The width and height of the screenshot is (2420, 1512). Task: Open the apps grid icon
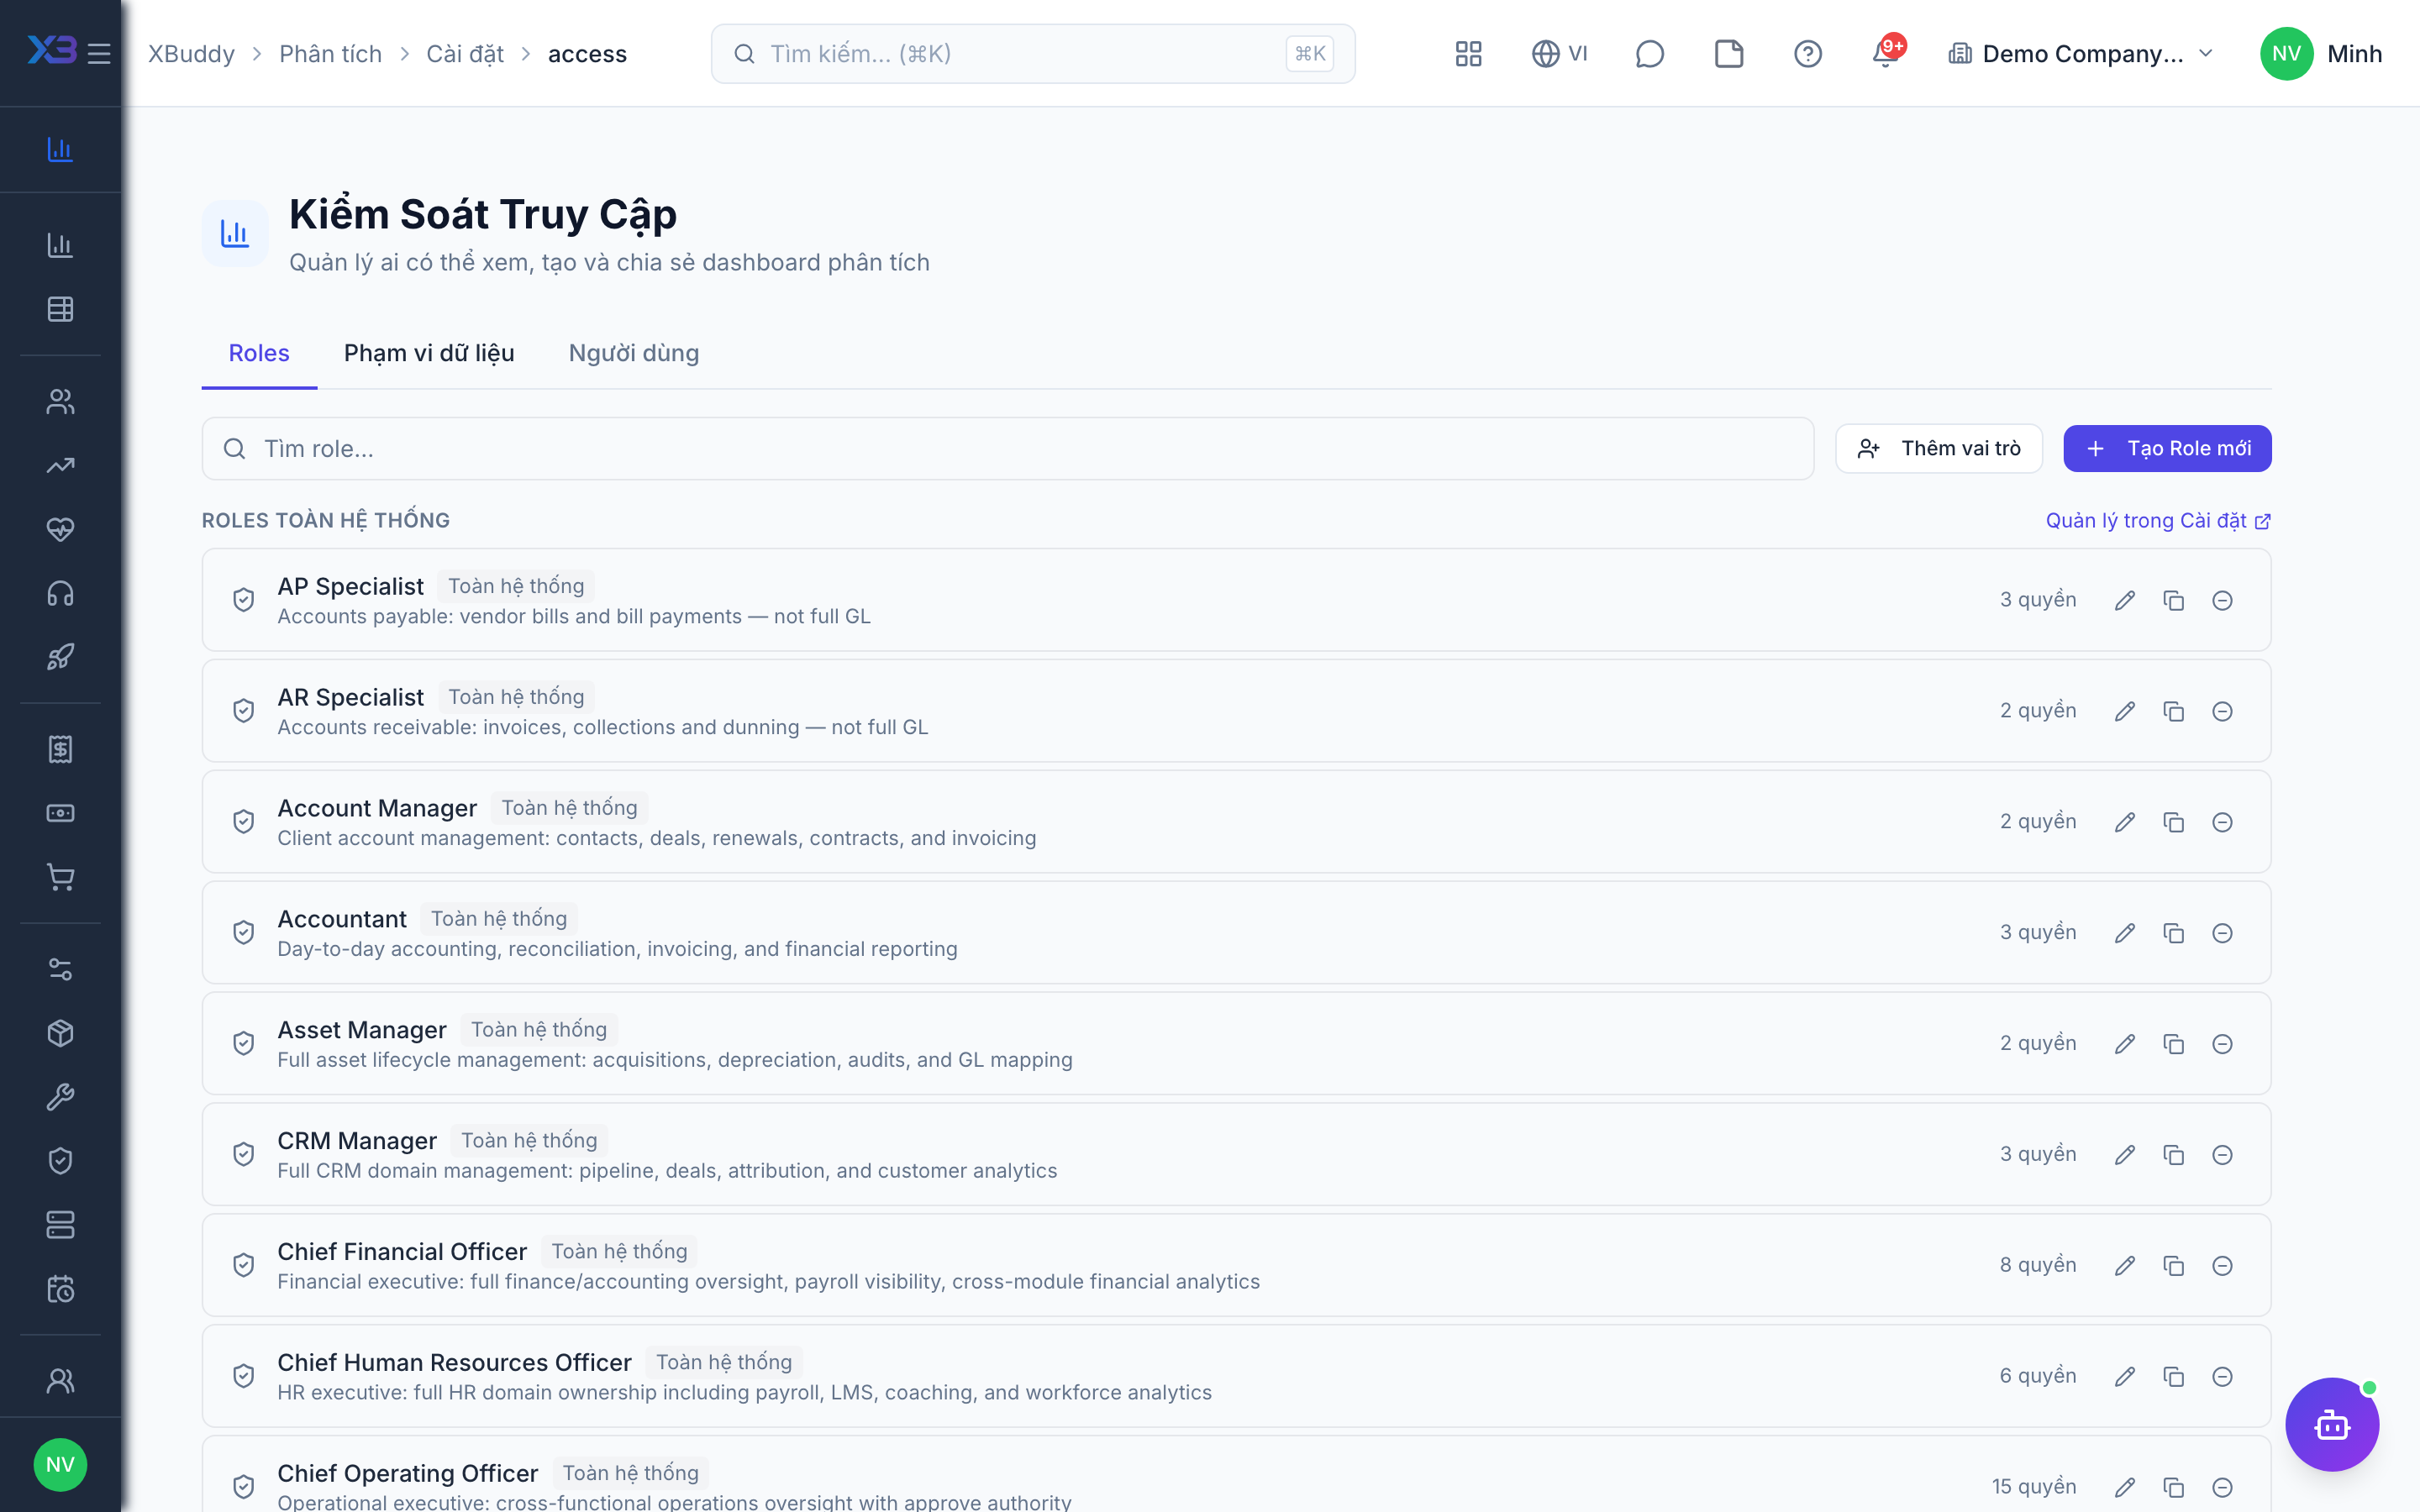point(1468,53)
